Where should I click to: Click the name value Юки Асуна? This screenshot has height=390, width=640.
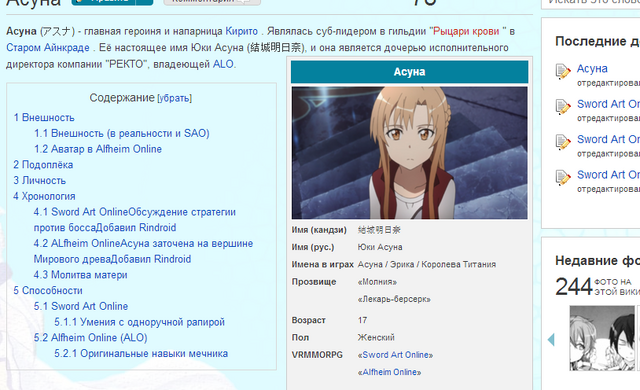(x=380, y=247)
